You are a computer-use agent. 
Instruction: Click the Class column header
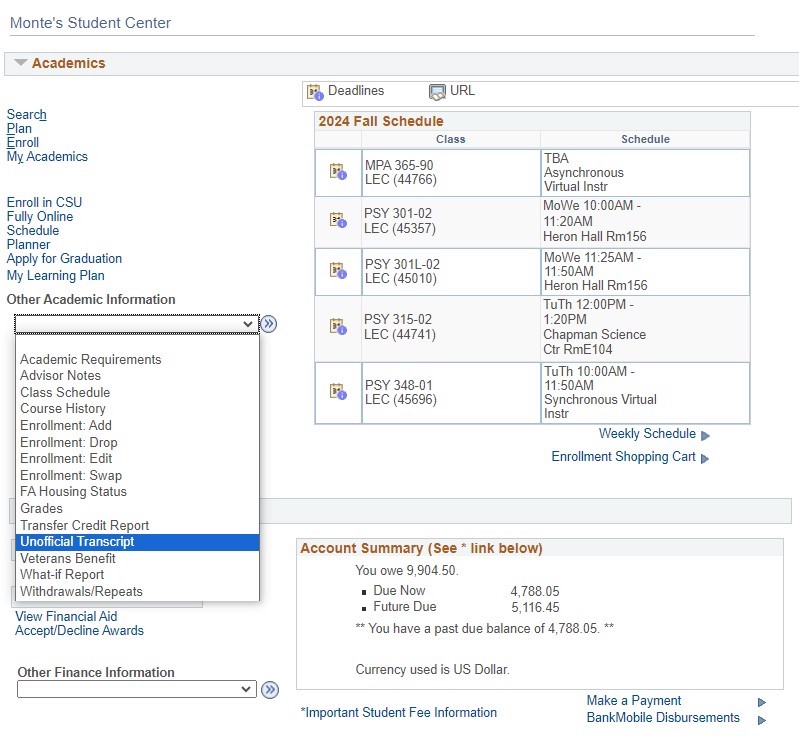point(450,139)
